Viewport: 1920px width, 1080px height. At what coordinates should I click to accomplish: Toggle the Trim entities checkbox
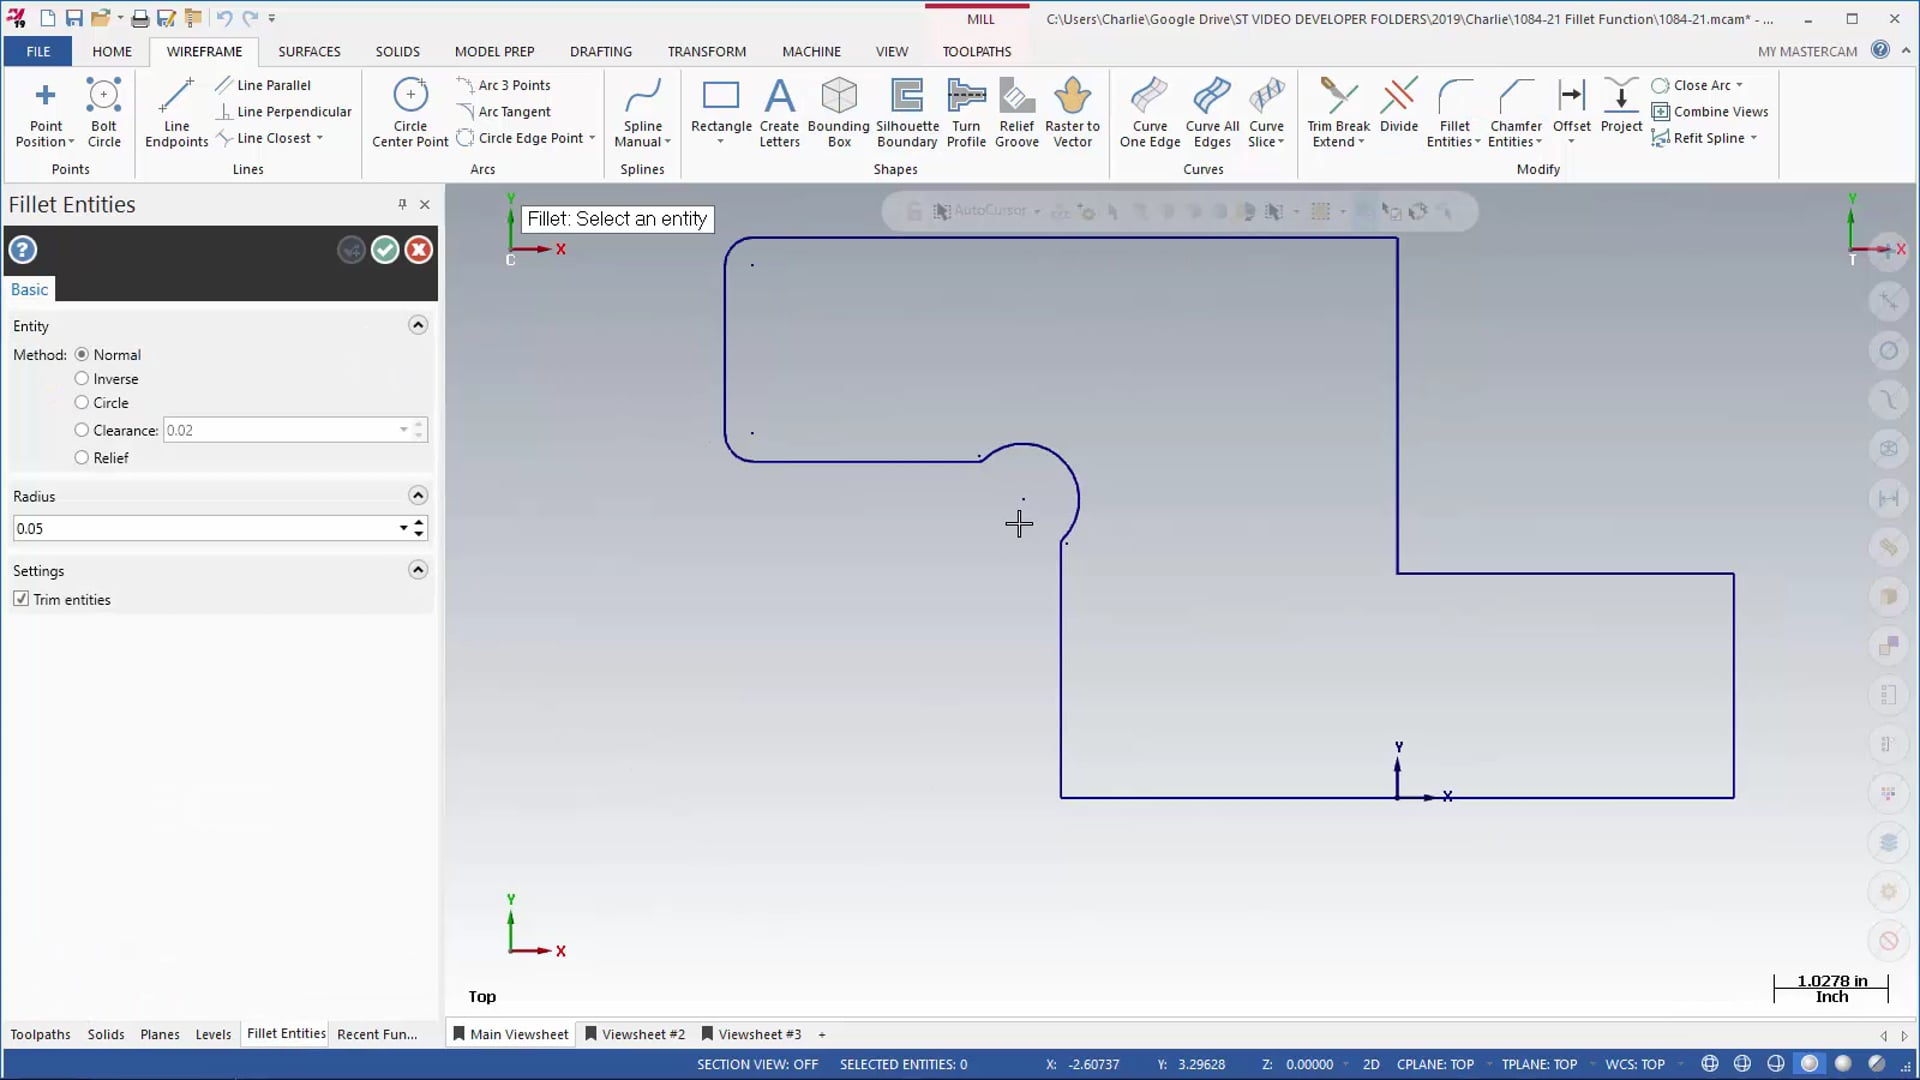point(21,599)
